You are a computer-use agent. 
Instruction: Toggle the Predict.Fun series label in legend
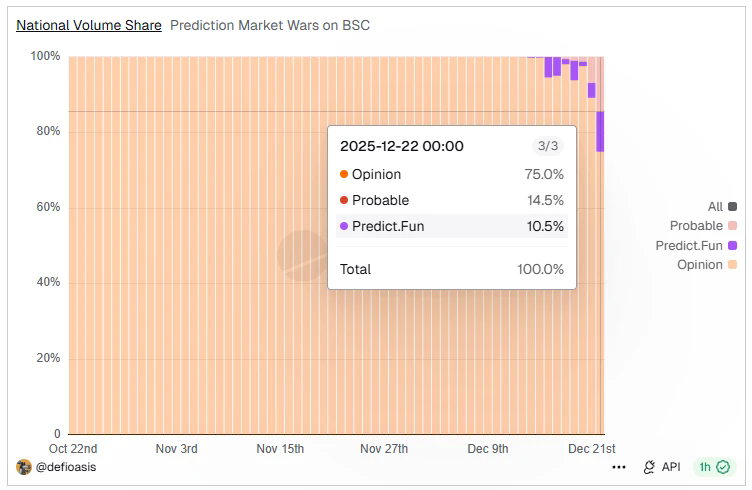click(689, 245)
